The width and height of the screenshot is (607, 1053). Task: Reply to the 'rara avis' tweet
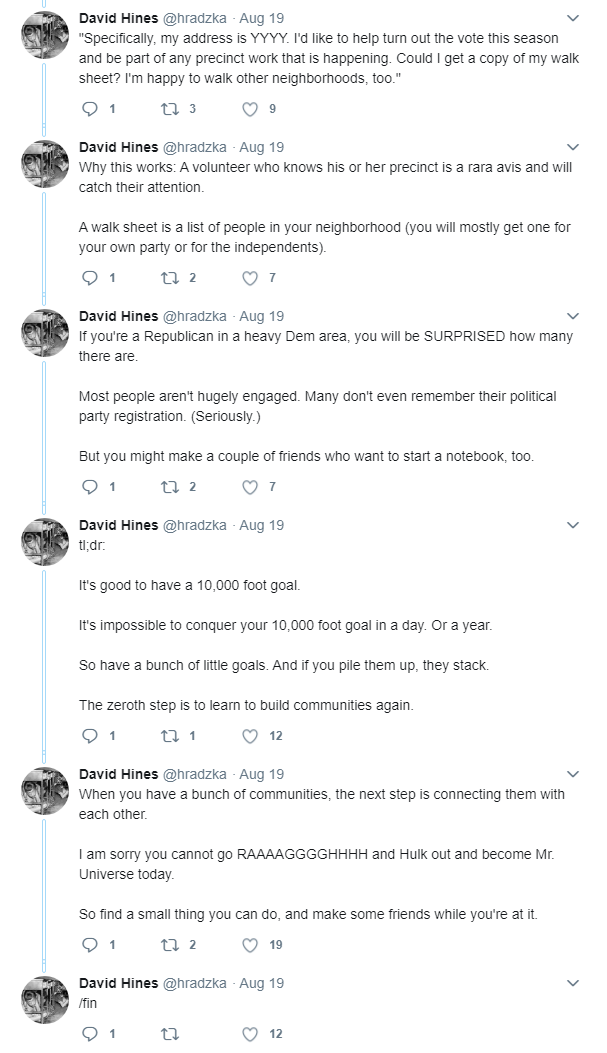pyautogui.click(x=90, y=277)
